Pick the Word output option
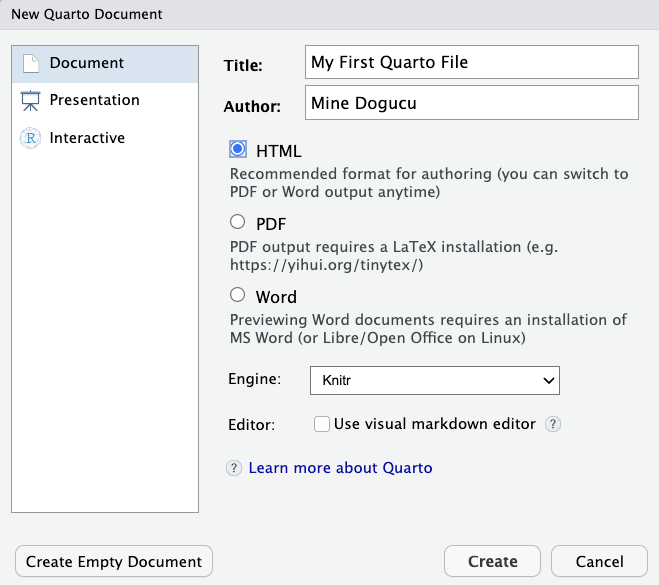The image size is (659, 585). (237, 295)
